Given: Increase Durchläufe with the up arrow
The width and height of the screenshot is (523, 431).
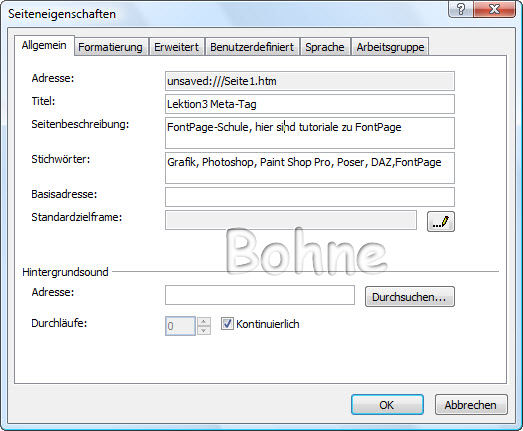Looking at the screenshot, I should (x=204, y=322).
